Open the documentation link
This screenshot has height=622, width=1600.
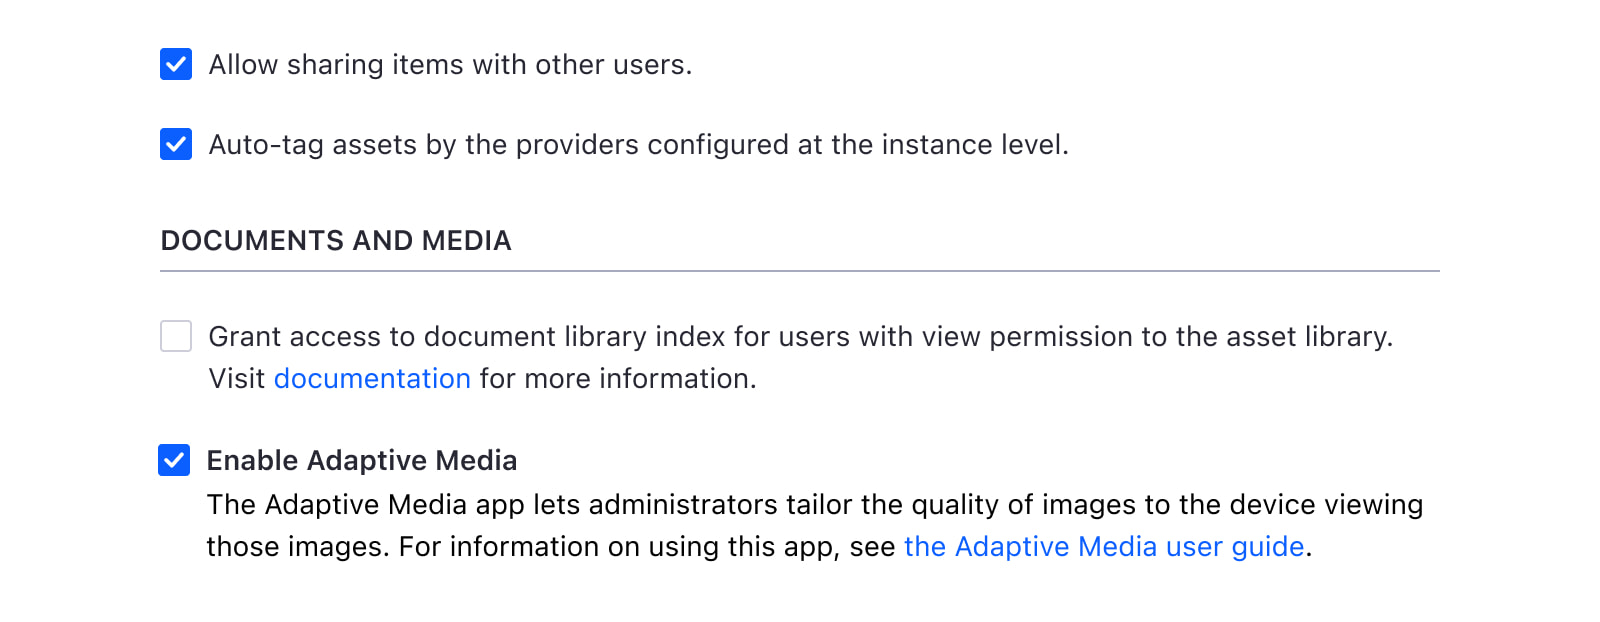372,379
